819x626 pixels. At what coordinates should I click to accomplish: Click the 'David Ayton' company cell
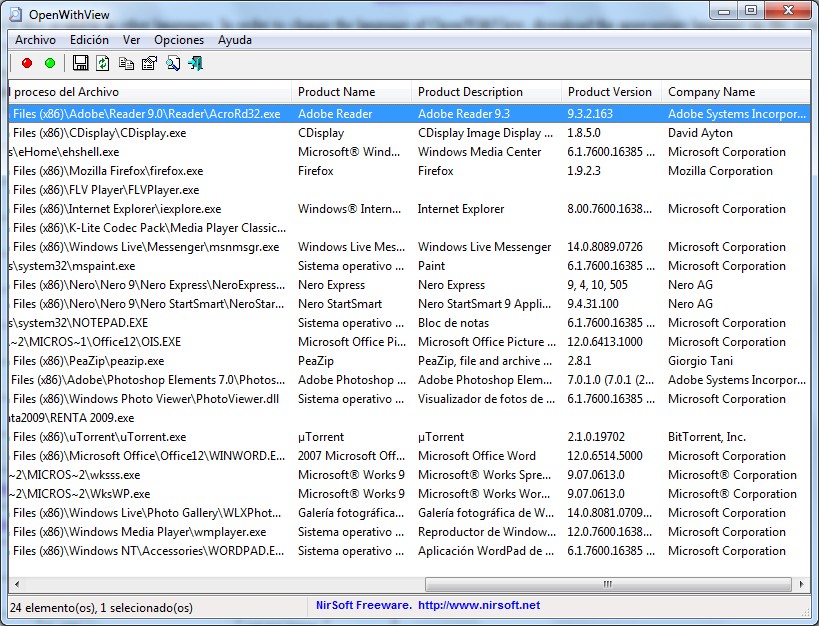700,133
